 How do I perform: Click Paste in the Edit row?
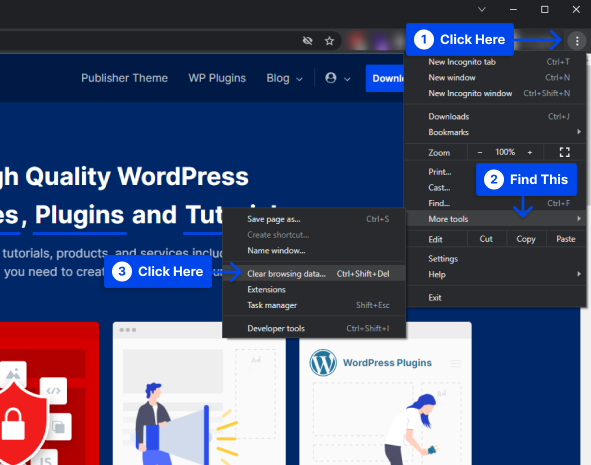(566, 239)
